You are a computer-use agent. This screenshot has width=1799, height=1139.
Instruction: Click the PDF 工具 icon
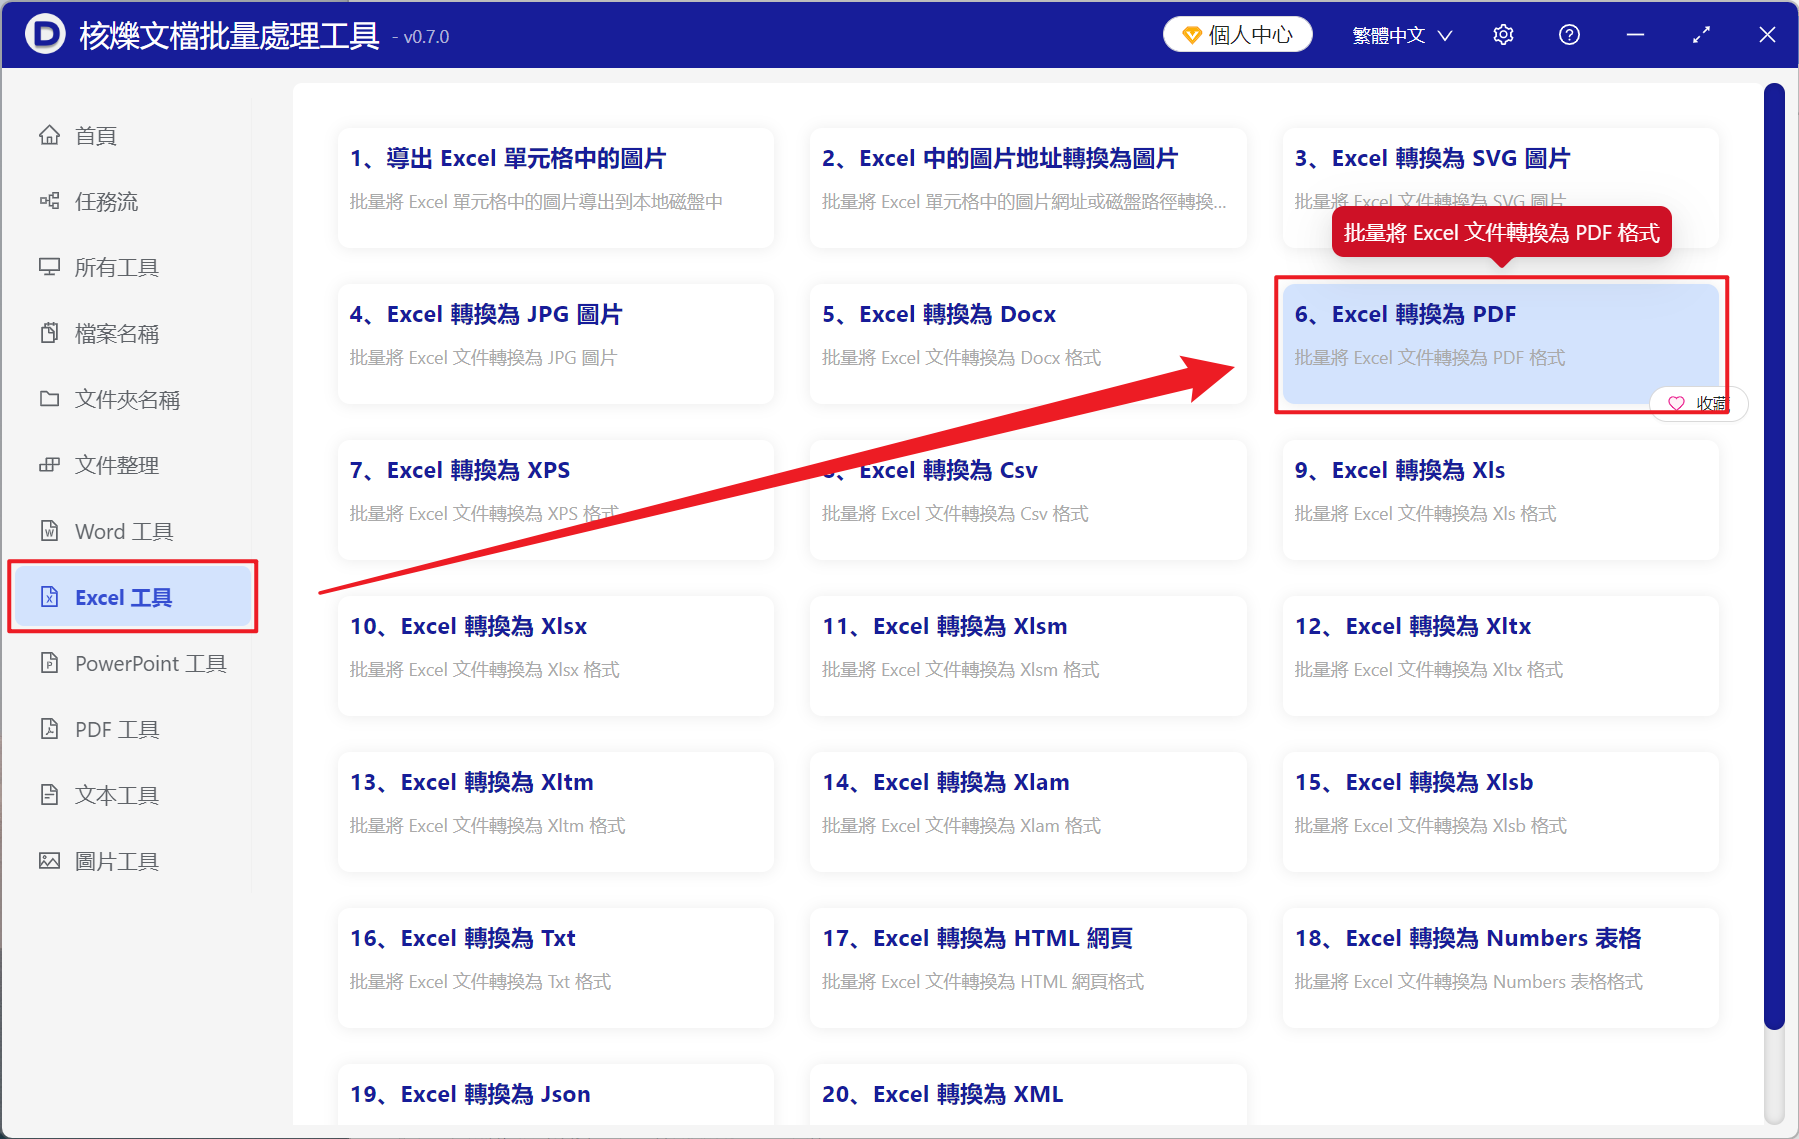pos(49,729)
